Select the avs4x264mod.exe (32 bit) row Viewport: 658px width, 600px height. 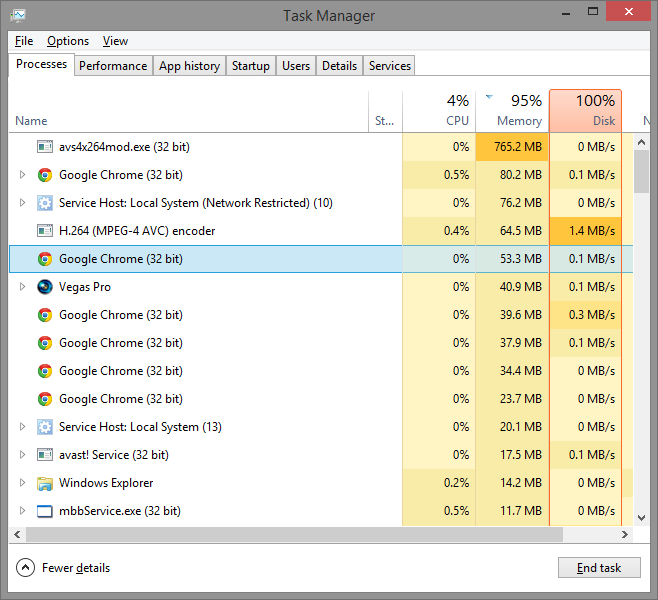point(321,147)
